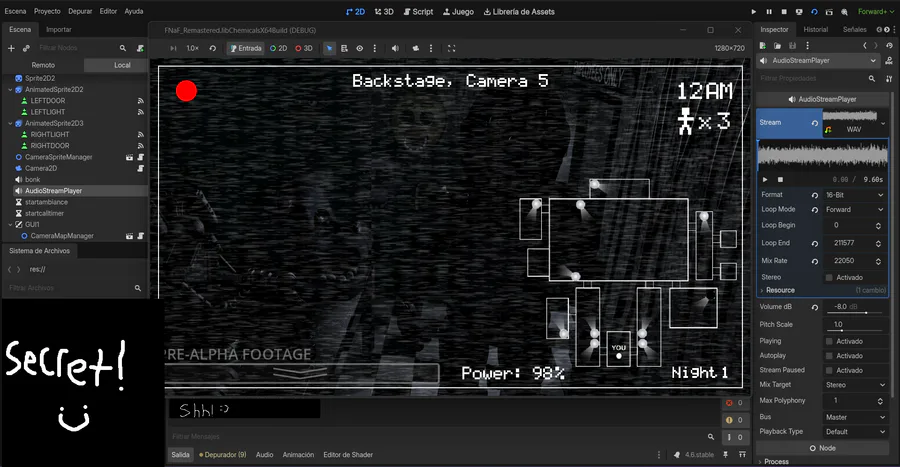Click the pin bottom panel icon

click(726, 454)
